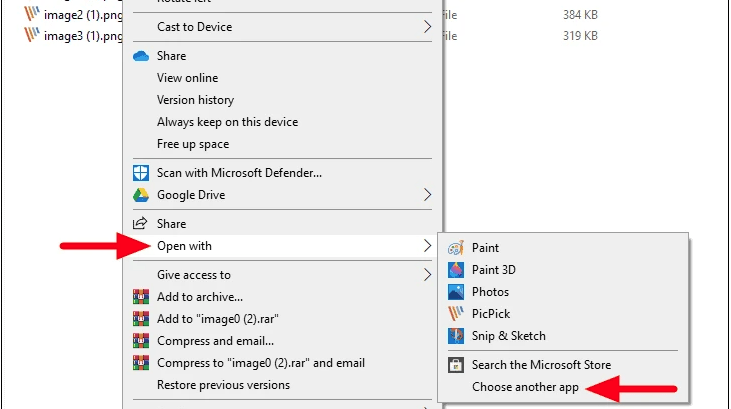
Task: Click the Microsoft Store bag icon
Action: [456, 365]
